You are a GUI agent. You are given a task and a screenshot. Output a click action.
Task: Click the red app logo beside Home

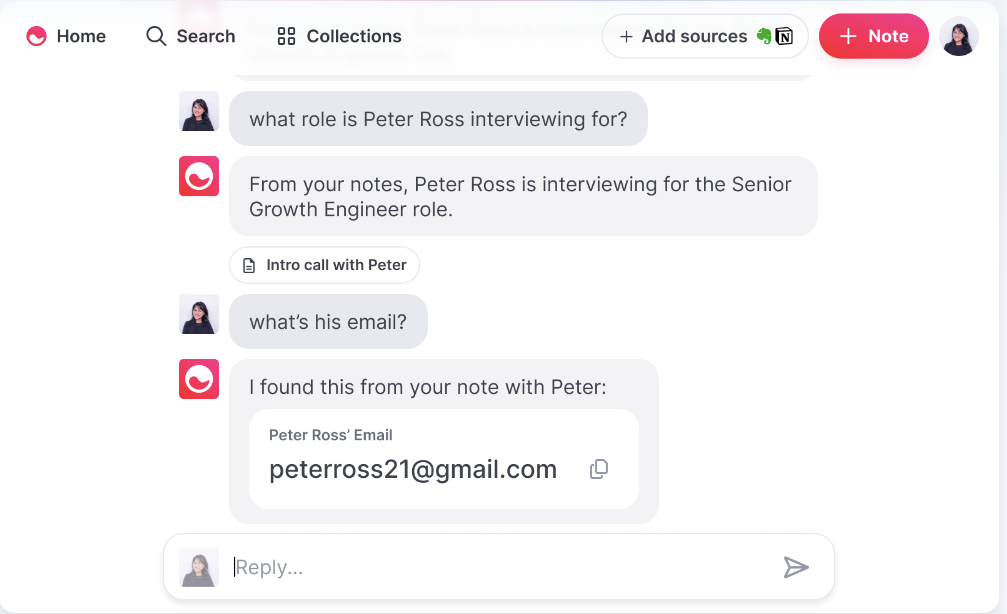coord(37,36)
